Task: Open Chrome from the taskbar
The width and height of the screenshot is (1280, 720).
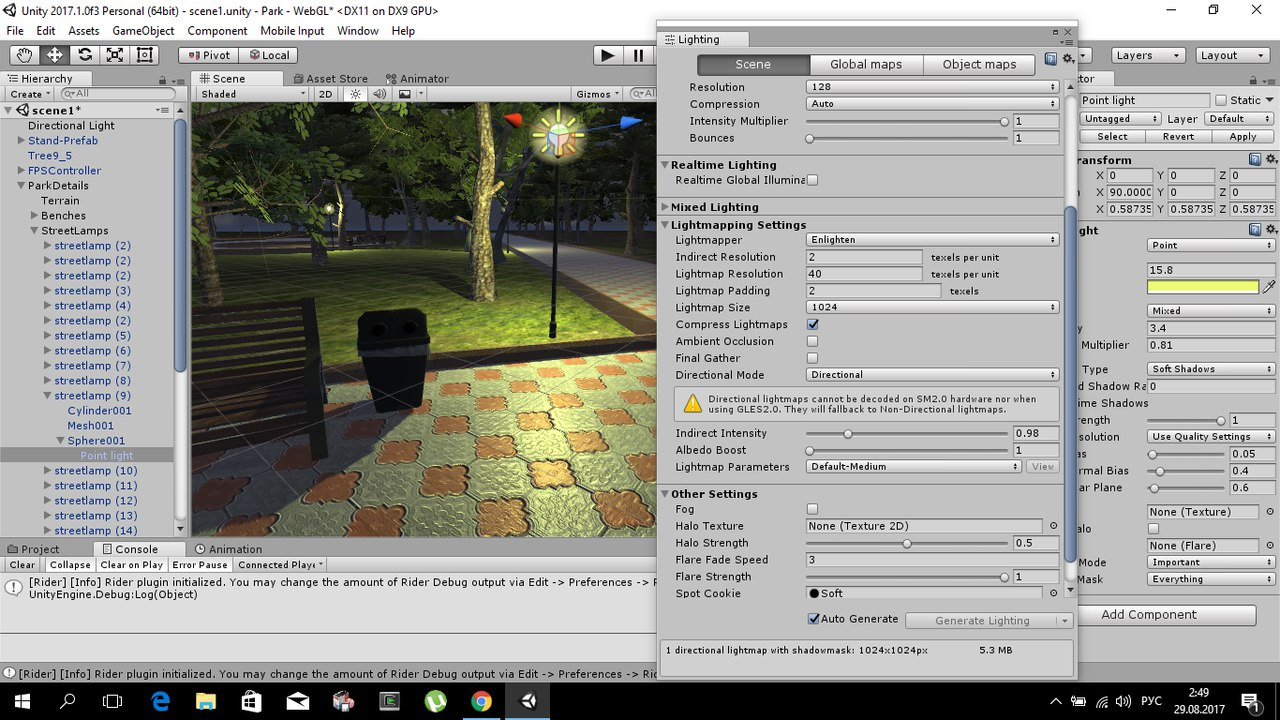Action: 481,701
